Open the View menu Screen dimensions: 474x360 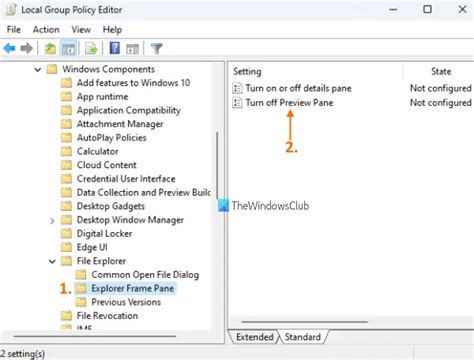coord(81,30)
